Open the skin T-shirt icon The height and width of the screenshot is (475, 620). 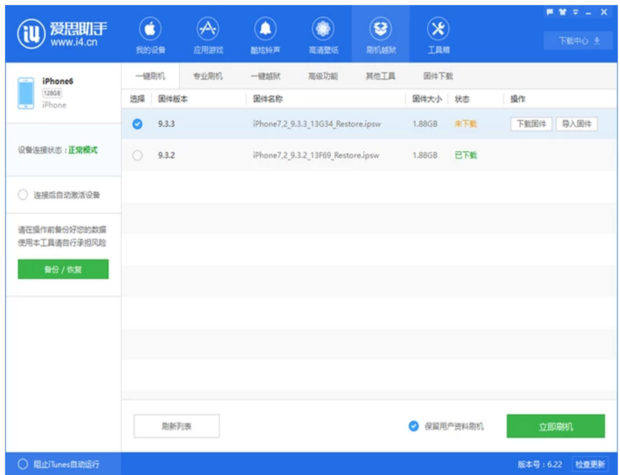tap(562, 12)
